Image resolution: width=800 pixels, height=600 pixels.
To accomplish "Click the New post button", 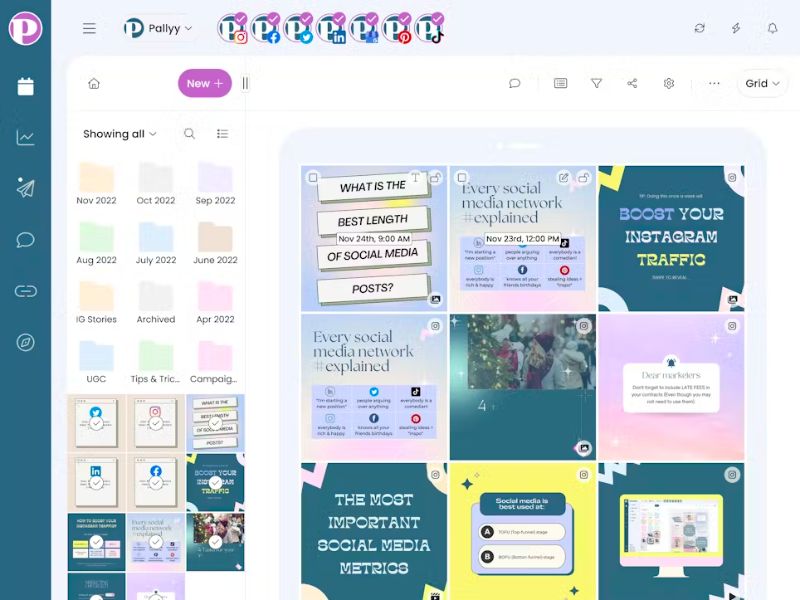I will pos(204,84).
